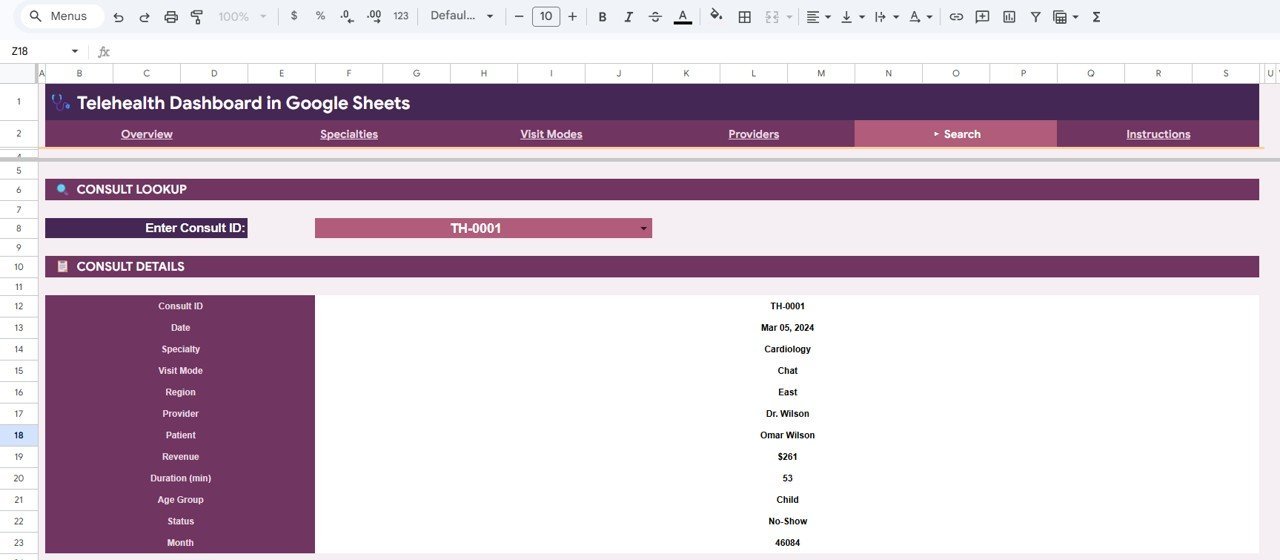Undo the last action
1280x560 pixels.
[119, 17]
